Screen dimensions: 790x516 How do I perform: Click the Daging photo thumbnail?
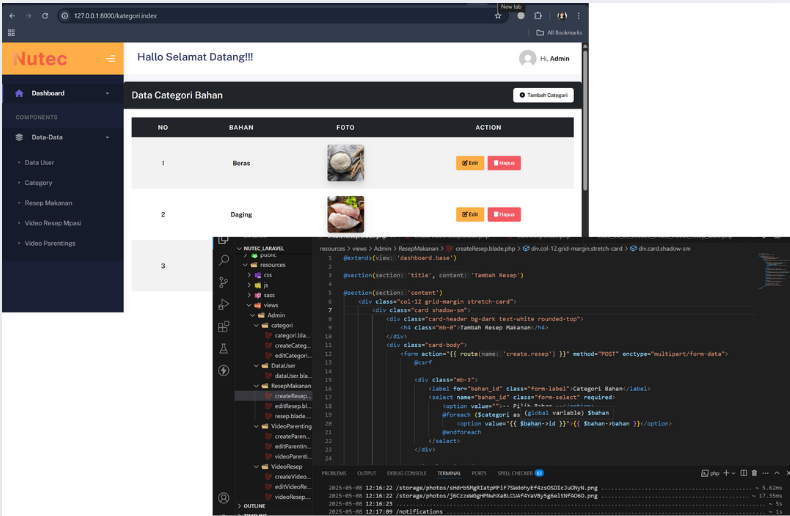click(346, 214)
